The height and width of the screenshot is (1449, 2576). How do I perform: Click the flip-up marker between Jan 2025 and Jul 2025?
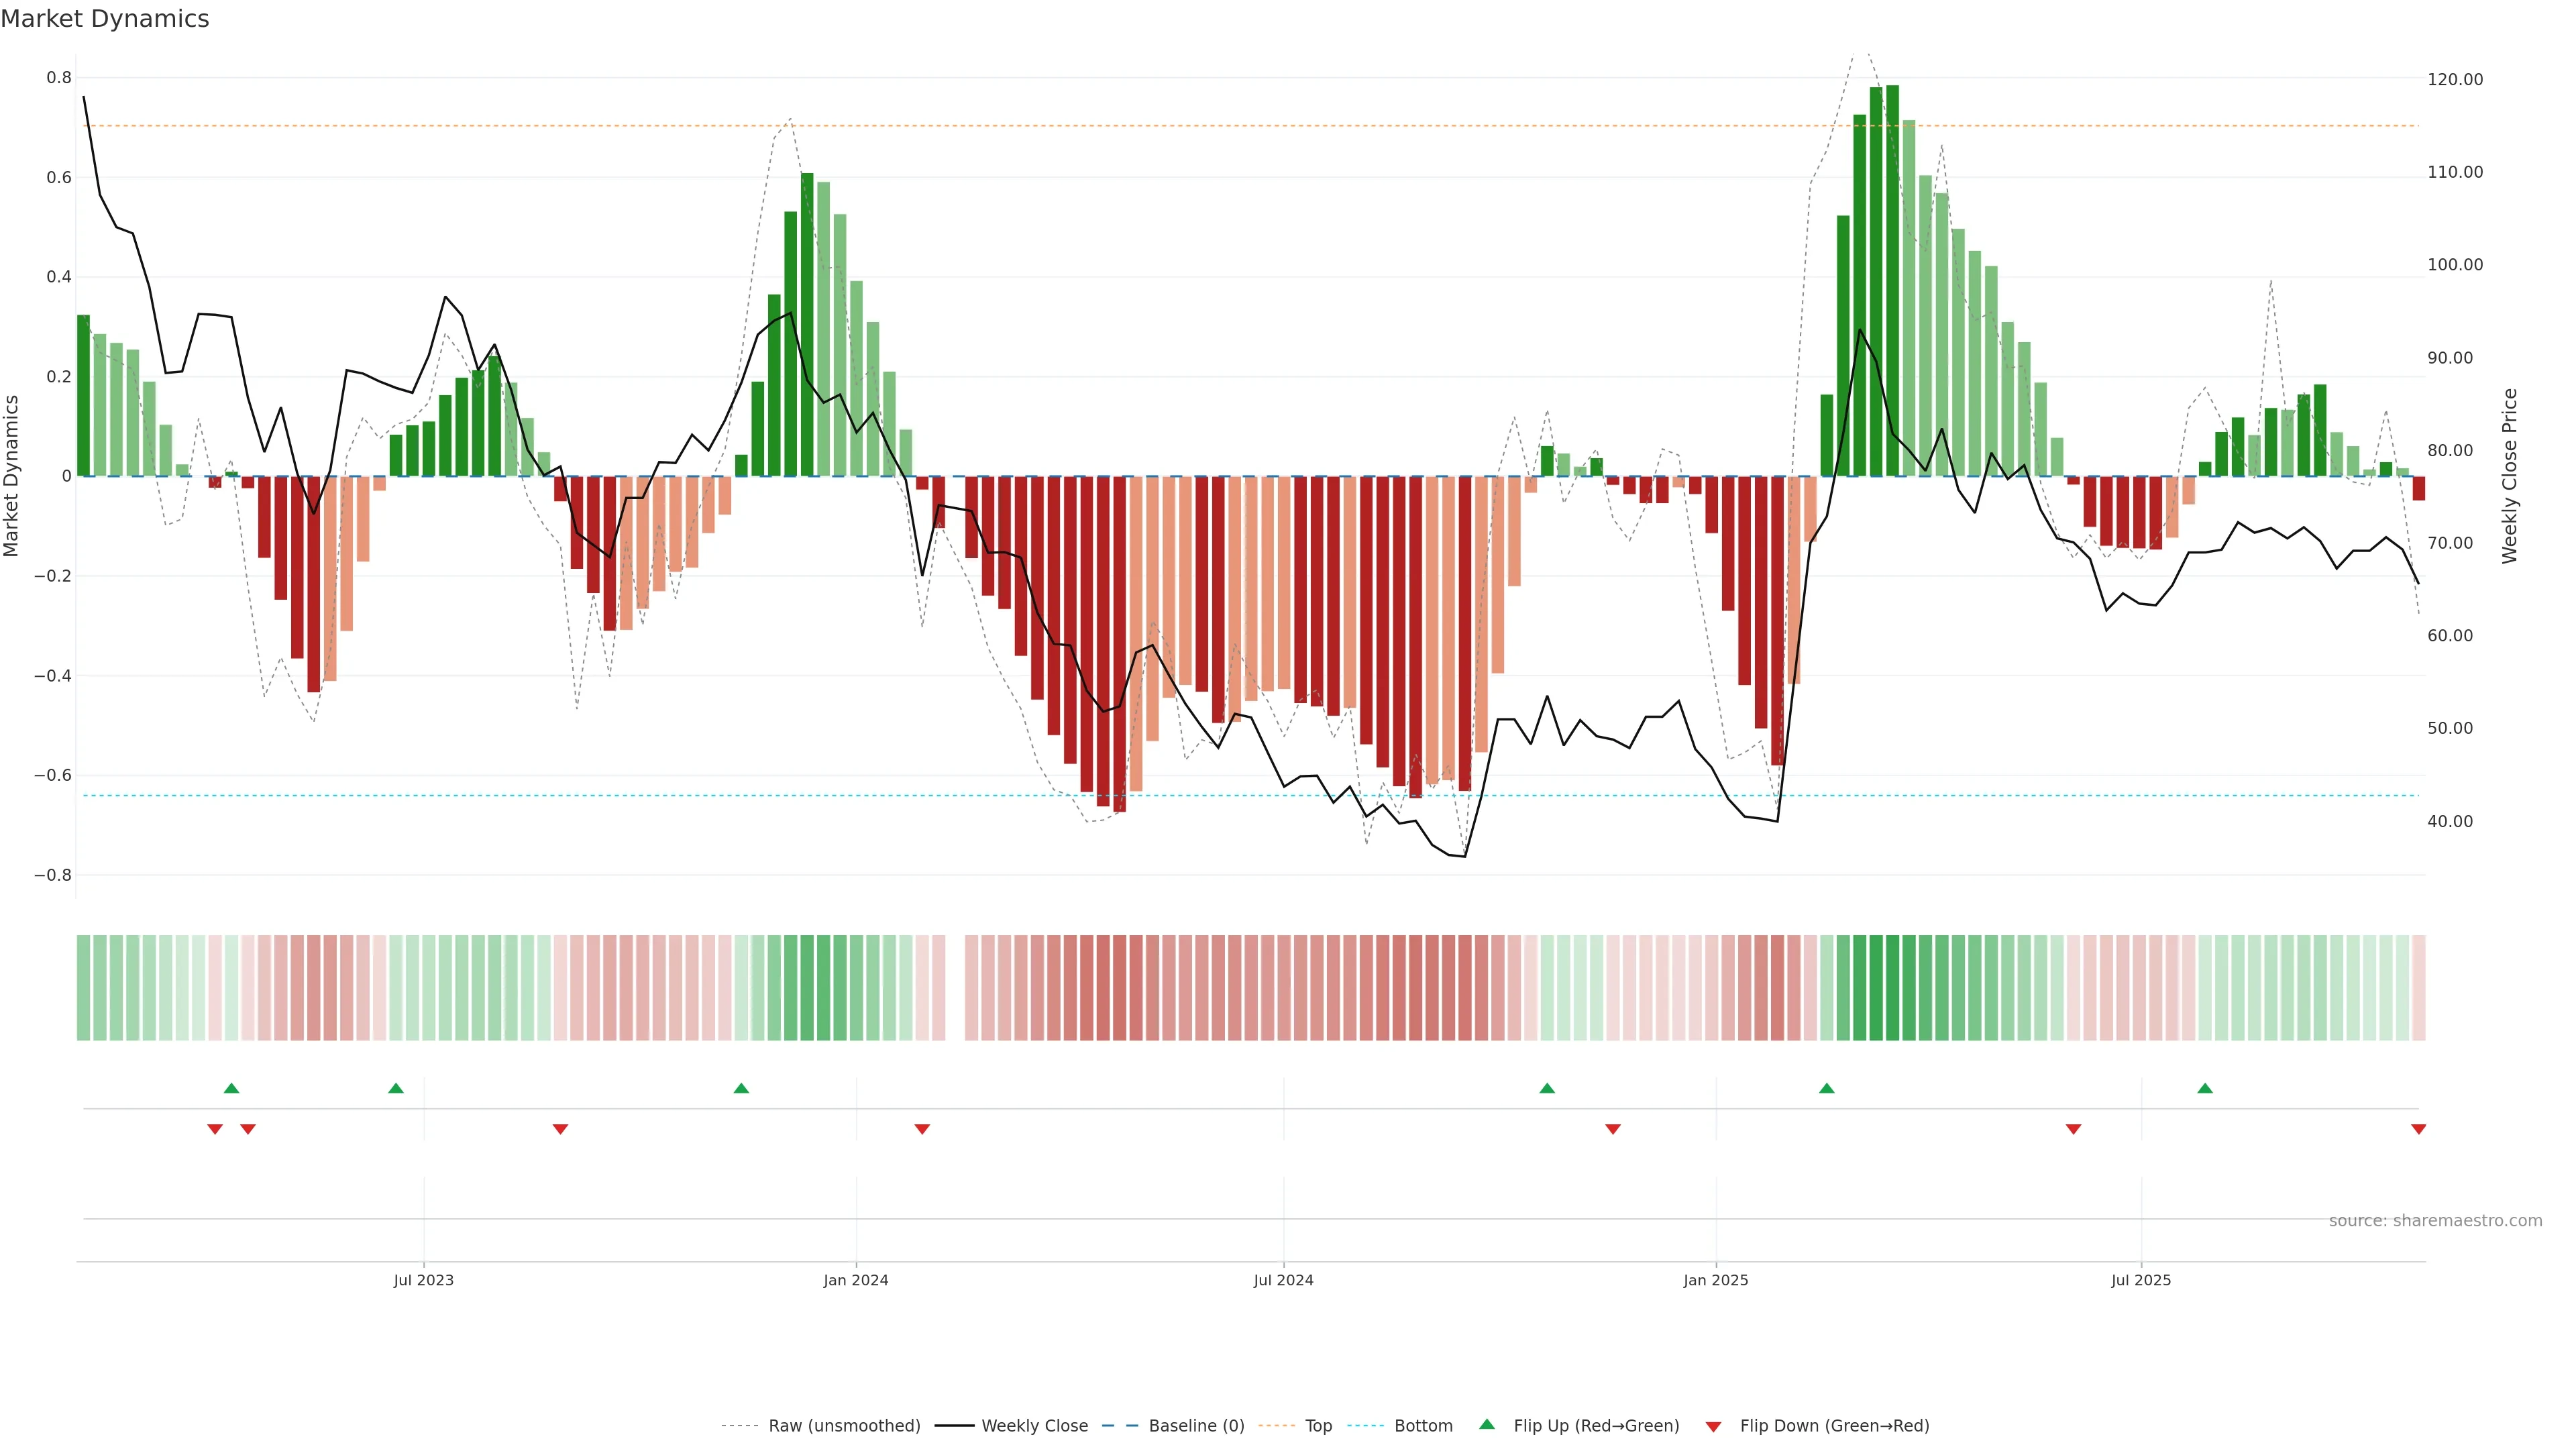coord(1826,1088)
